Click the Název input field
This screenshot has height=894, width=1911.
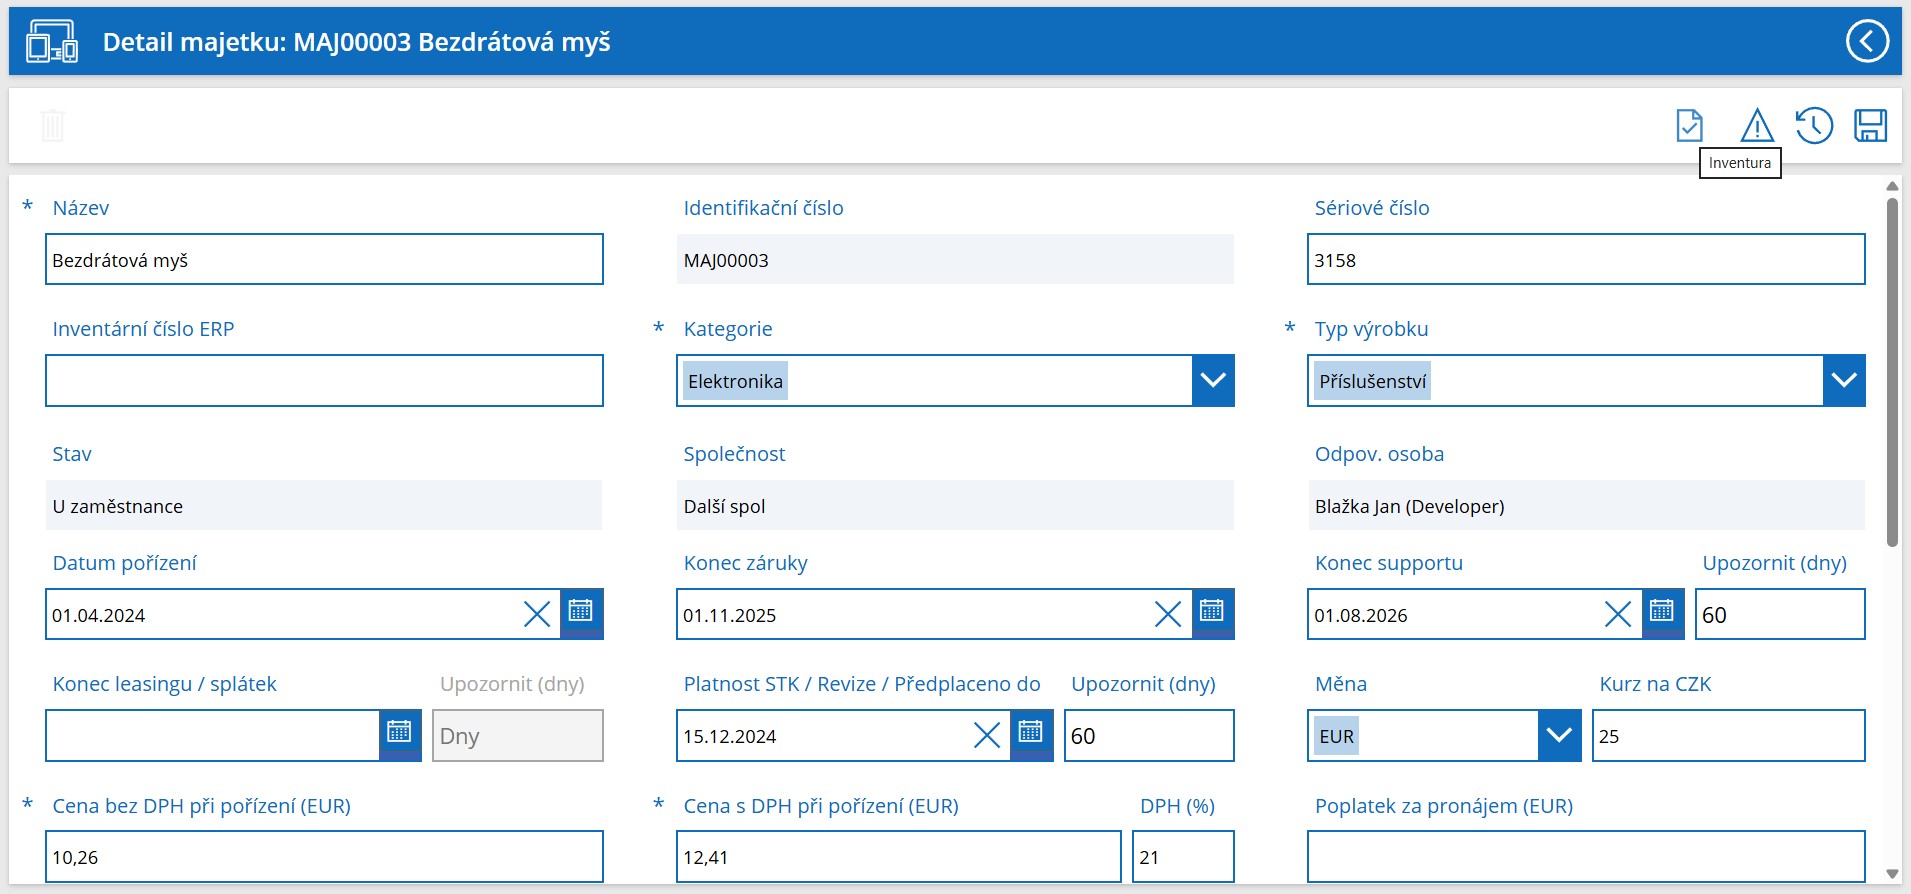click(x=324, y=259)
